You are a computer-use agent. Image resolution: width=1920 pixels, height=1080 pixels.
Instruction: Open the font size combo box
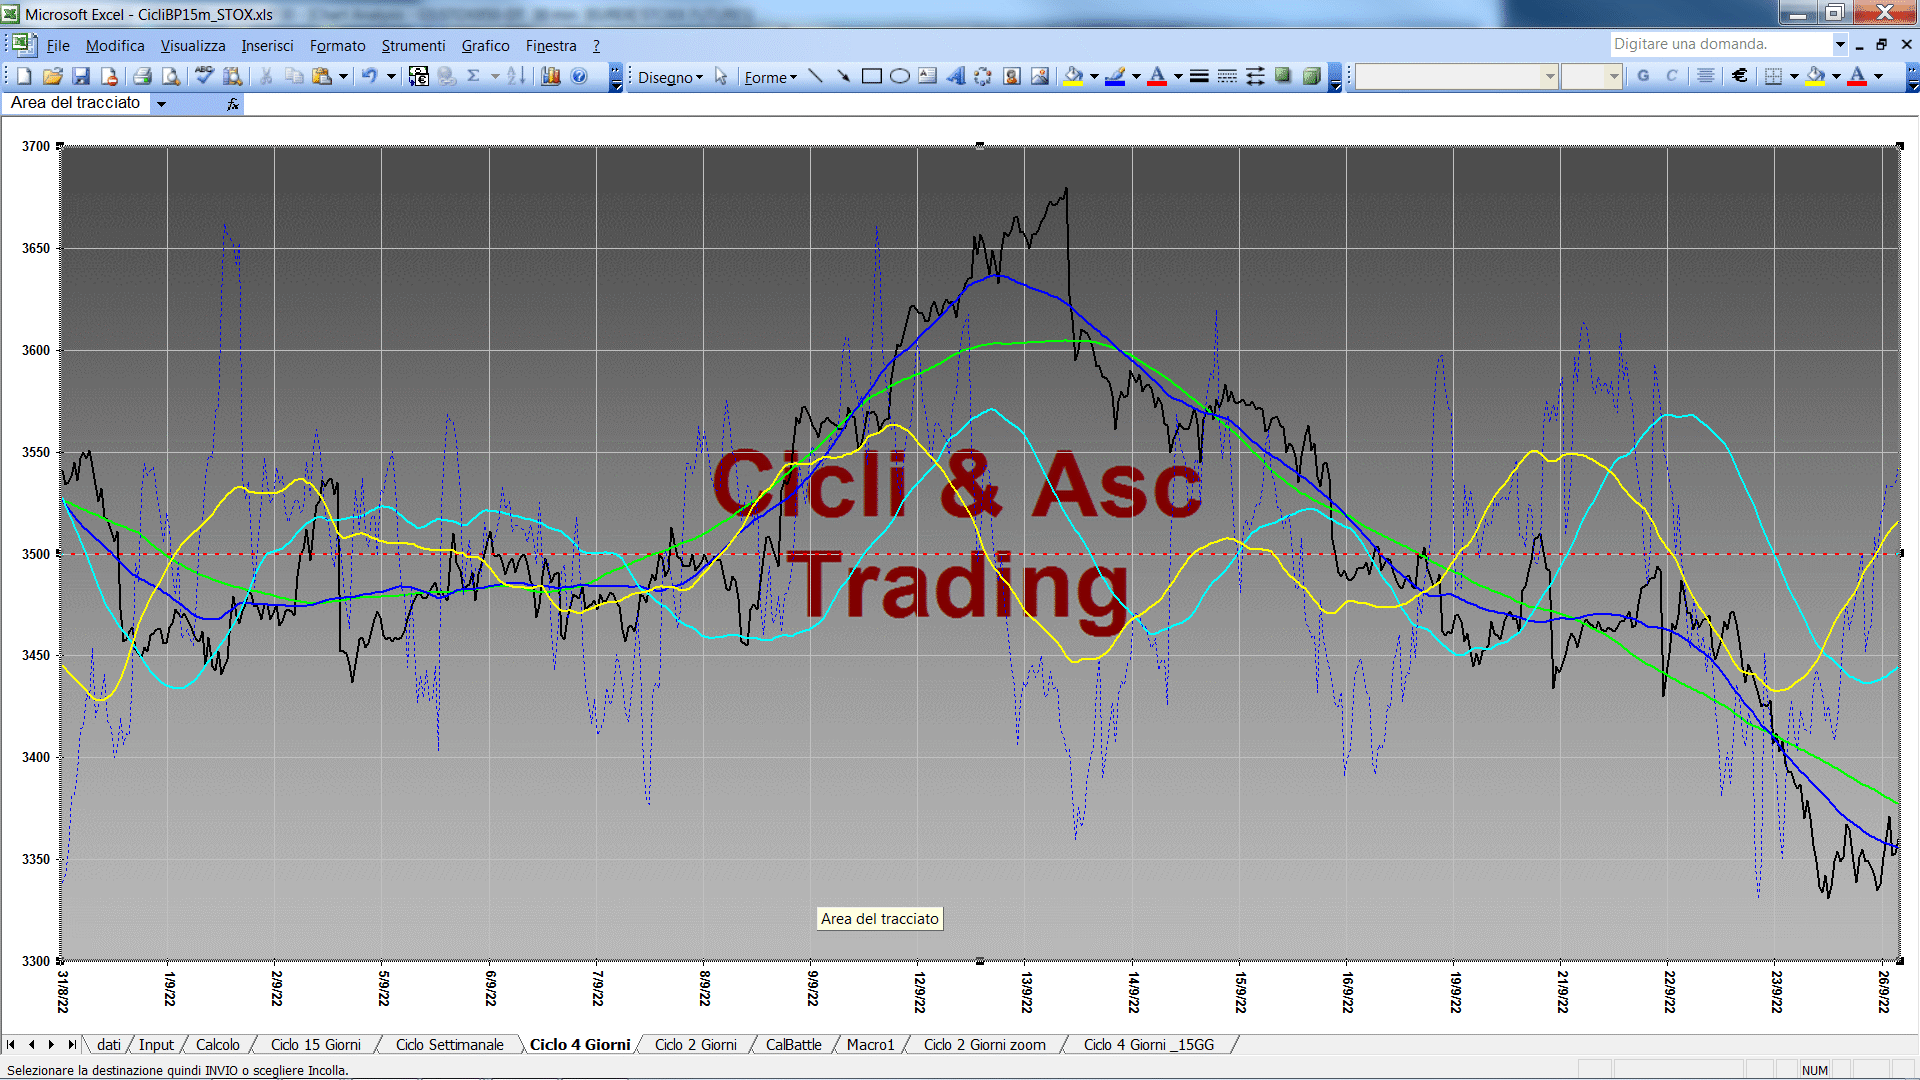pos(1591,77)
